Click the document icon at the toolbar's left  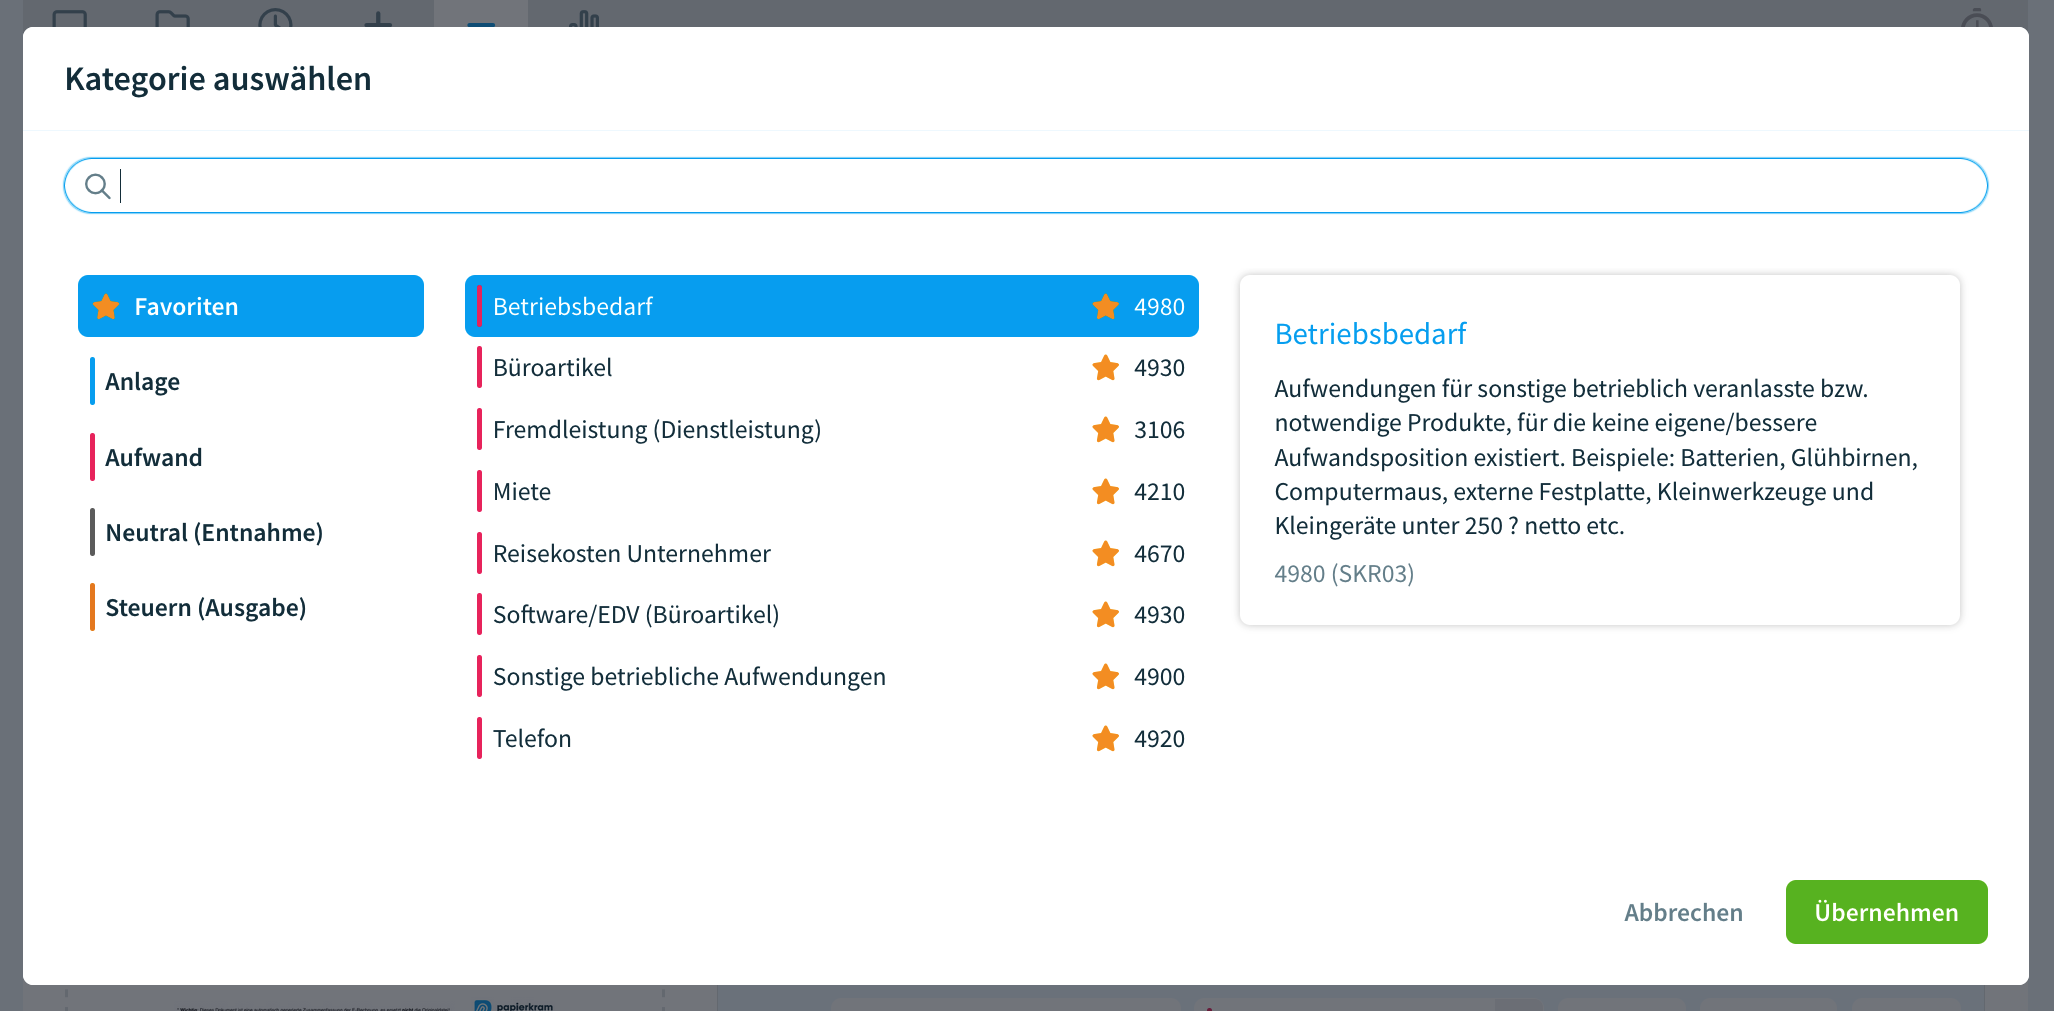click(68, 17)
